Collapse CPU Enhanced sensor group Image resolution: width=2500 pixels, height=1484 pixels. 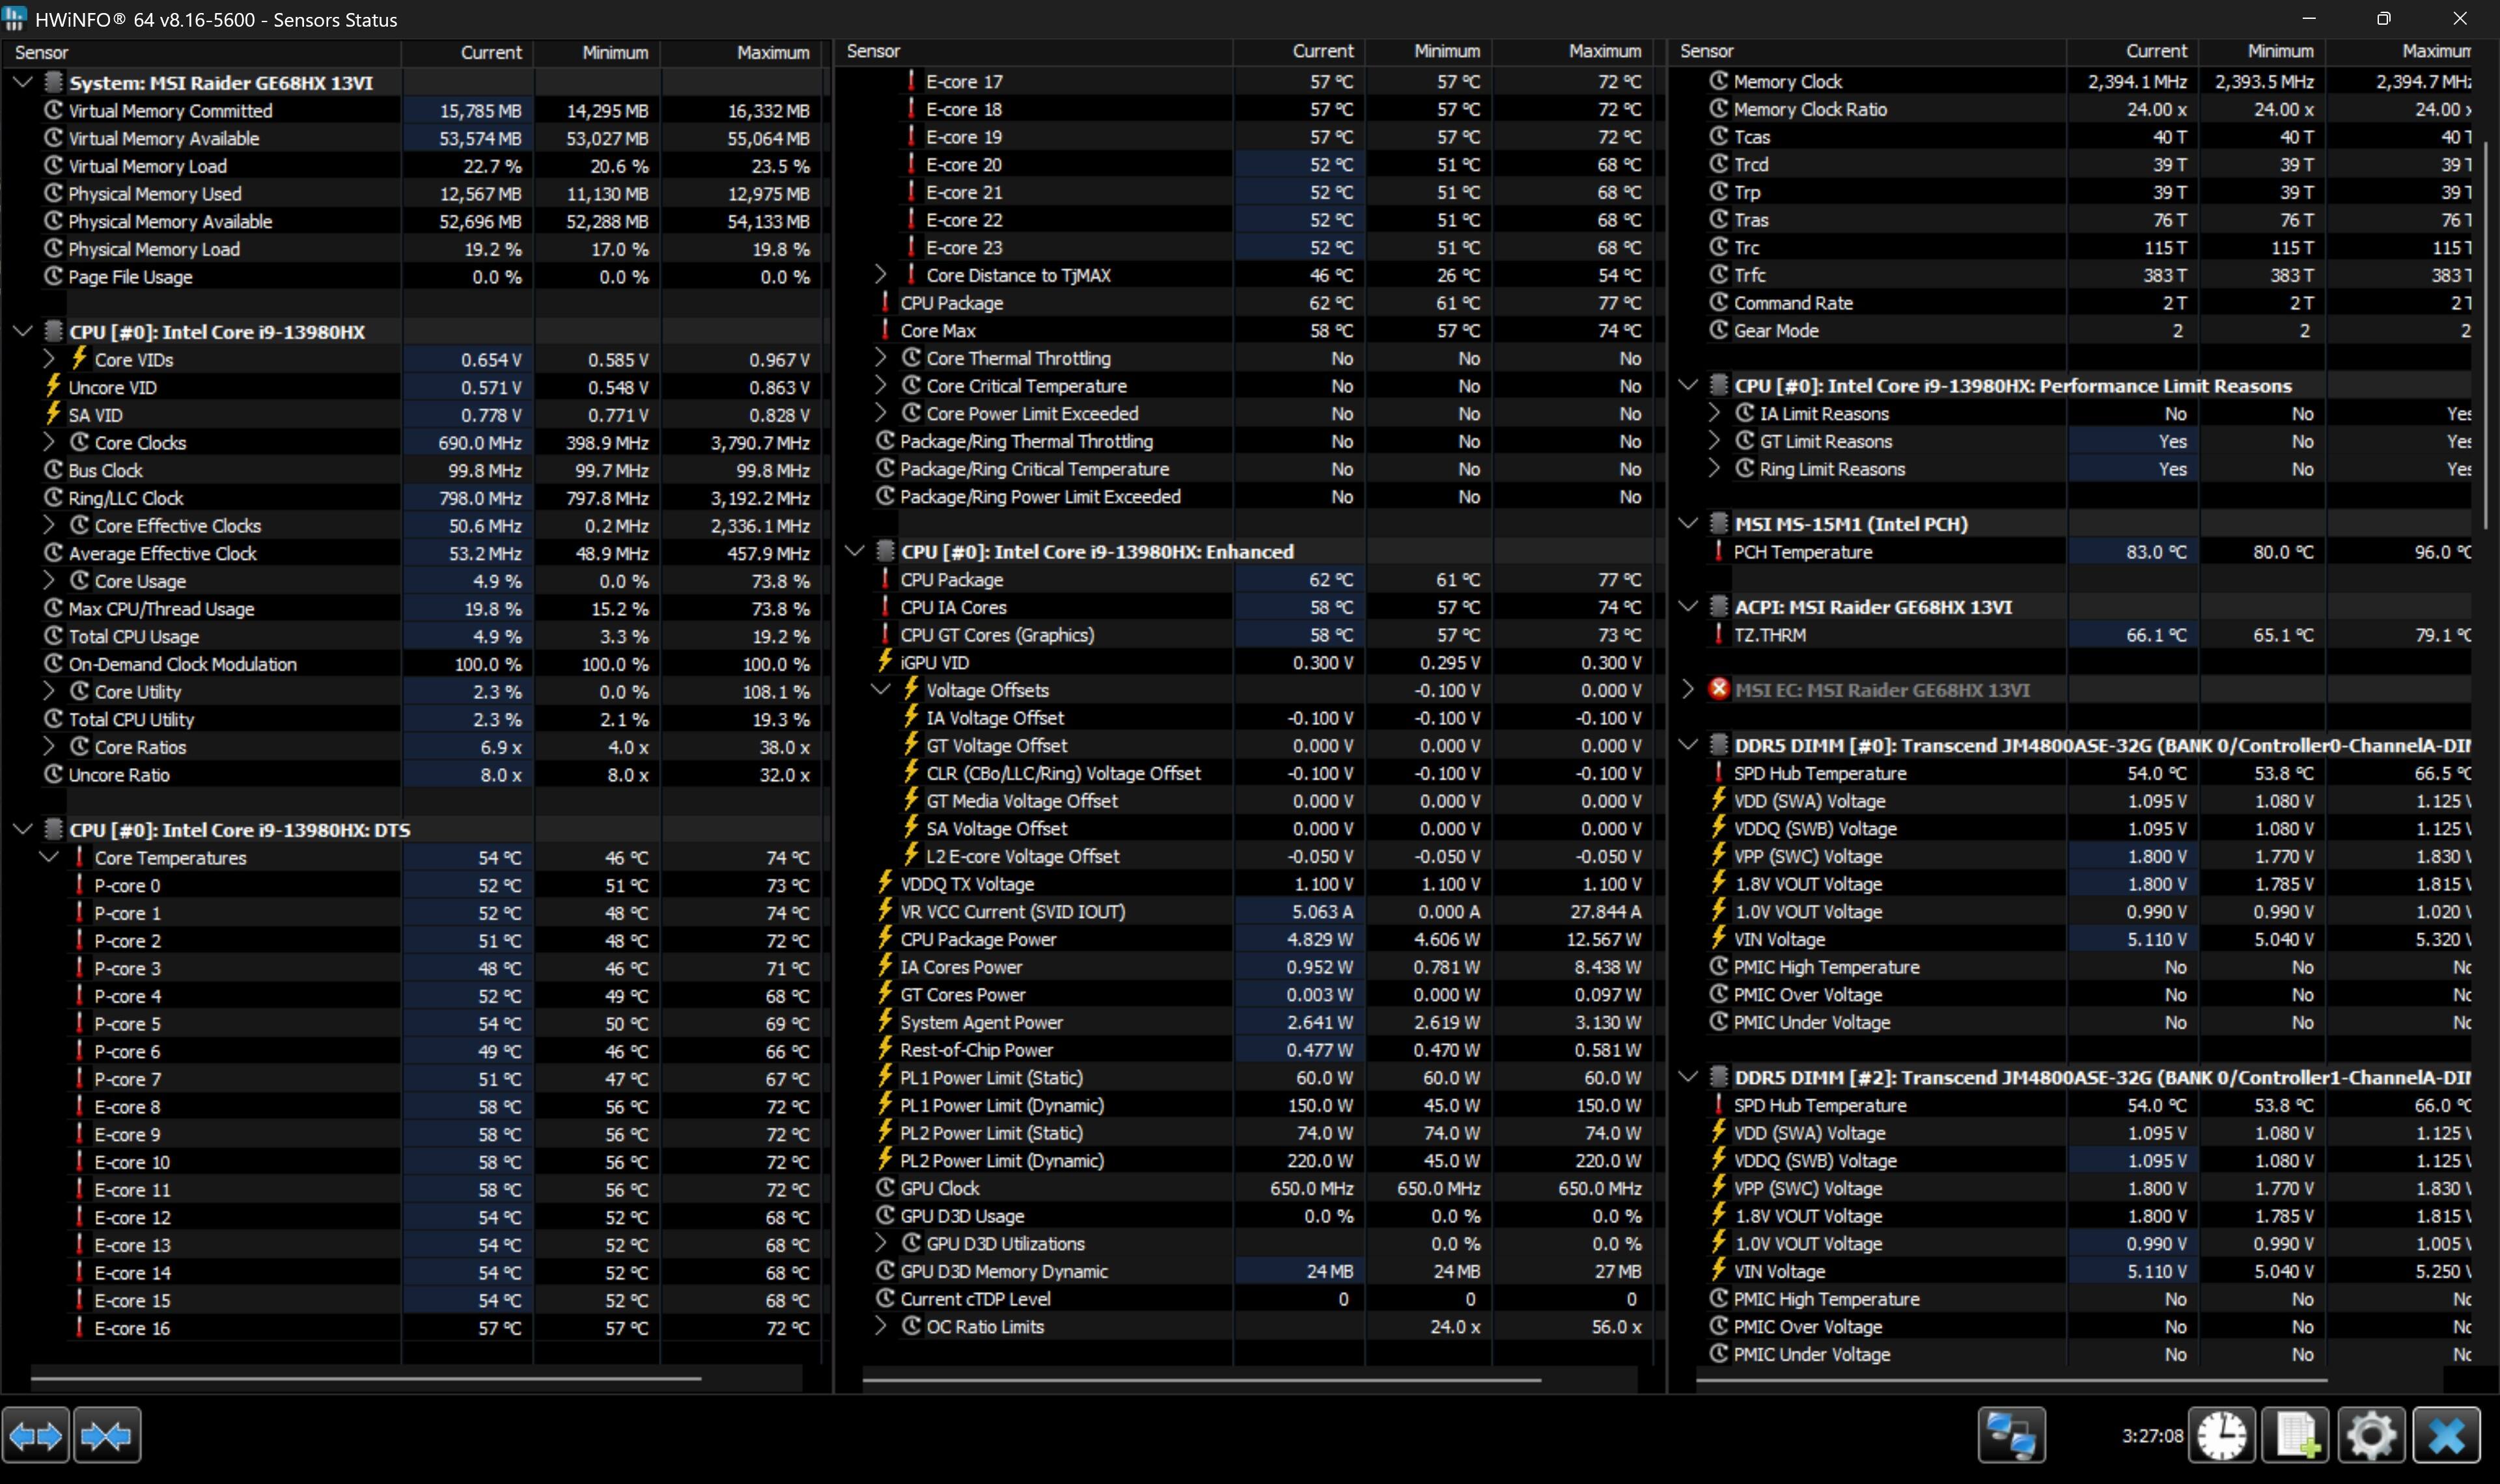click(x=855, y=551)
